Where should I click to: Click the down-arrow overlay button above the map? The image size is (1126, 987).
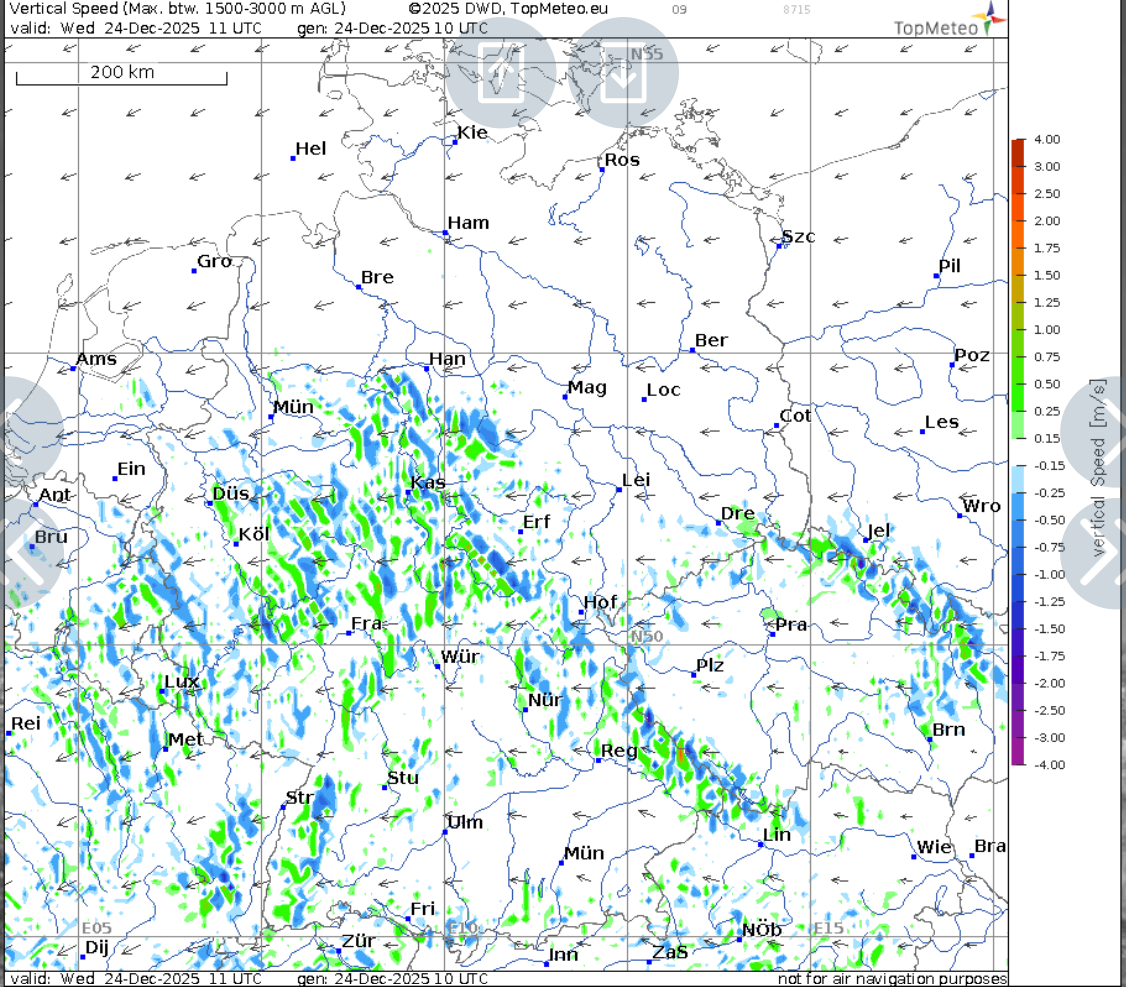(x=623, y=72)
